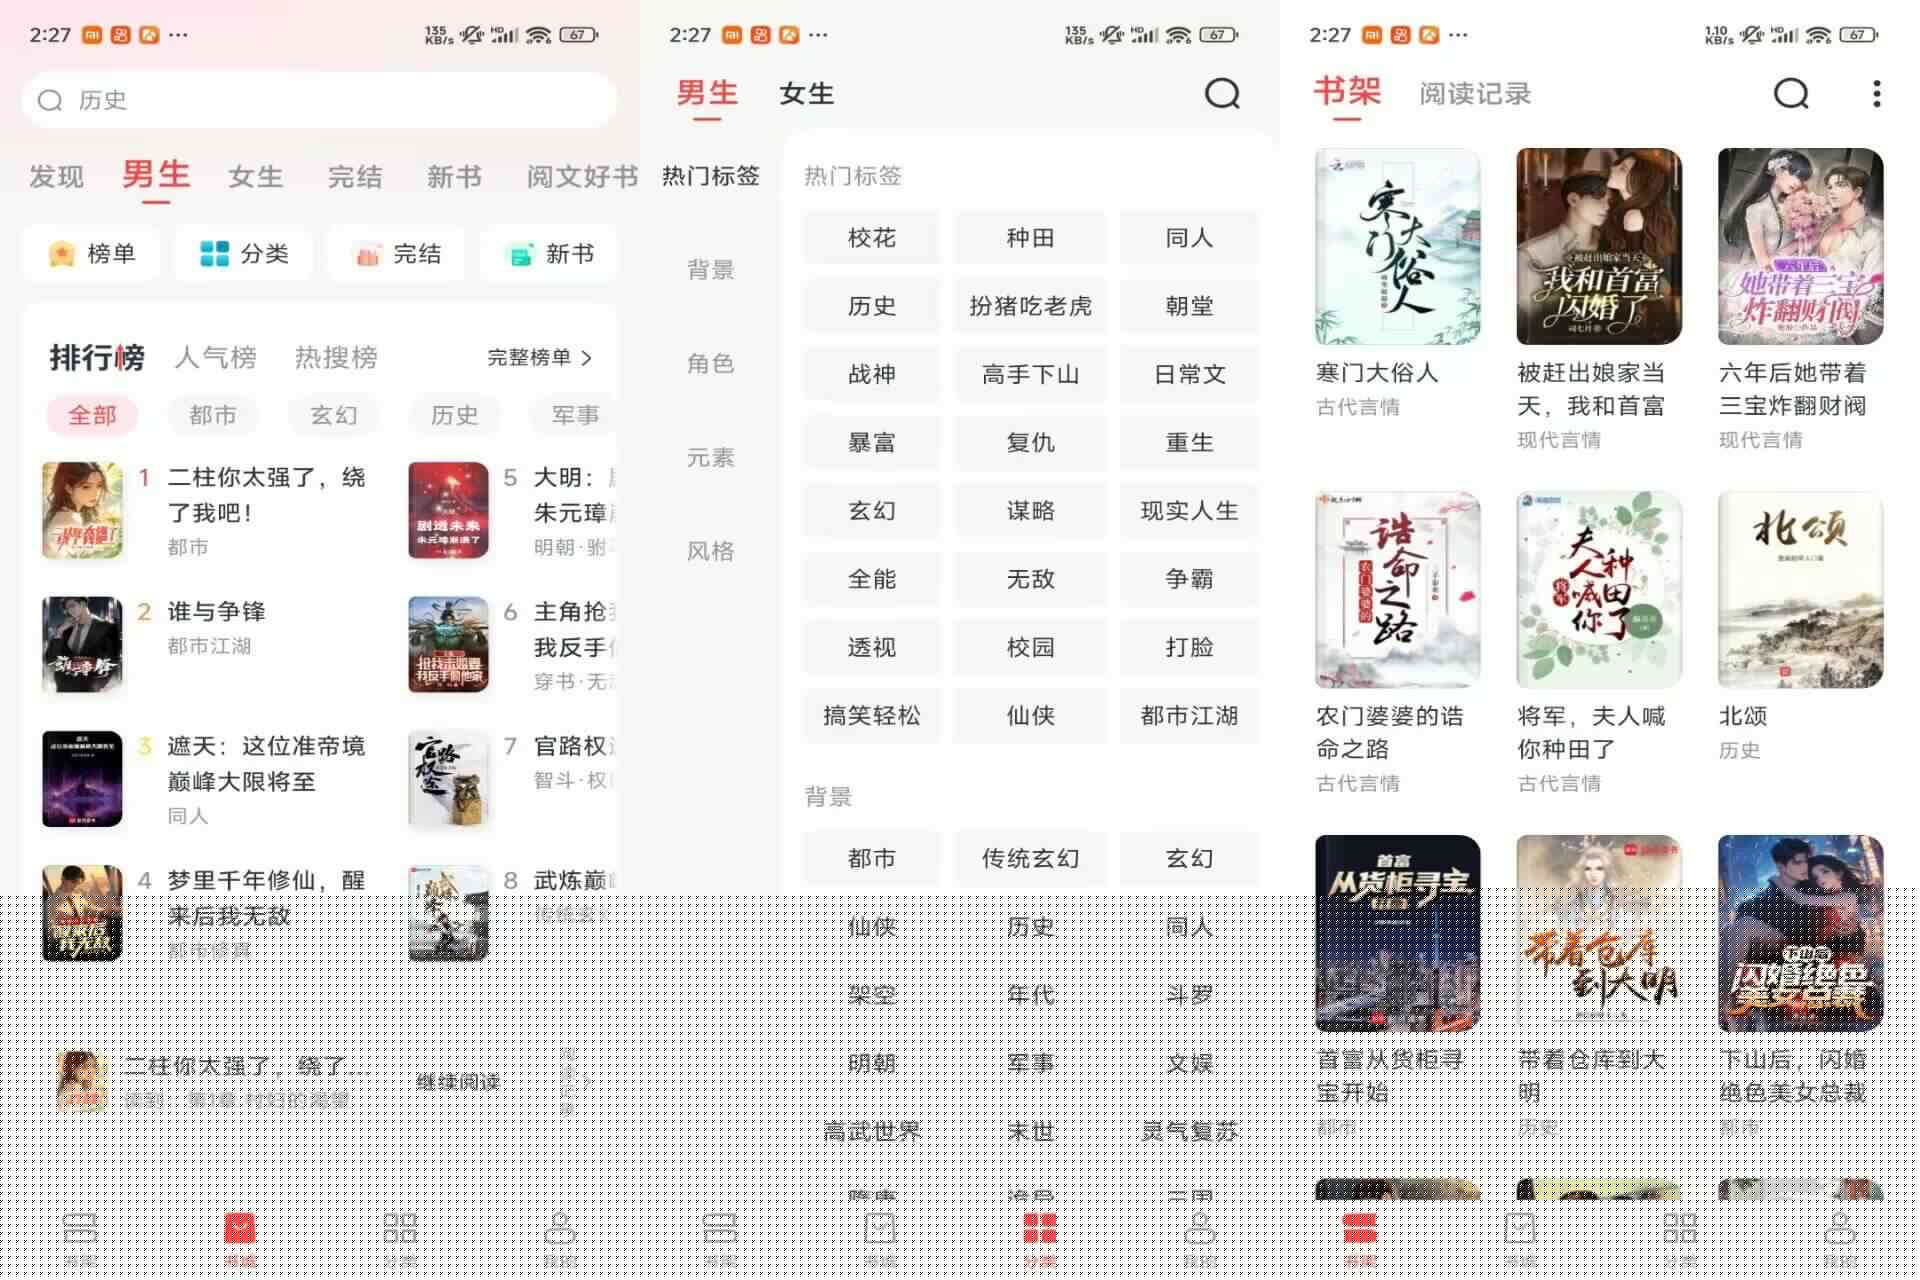Tap the 无敌 tag
The width and height of the screenshot is (1920, 1280).
(1030, 579)
